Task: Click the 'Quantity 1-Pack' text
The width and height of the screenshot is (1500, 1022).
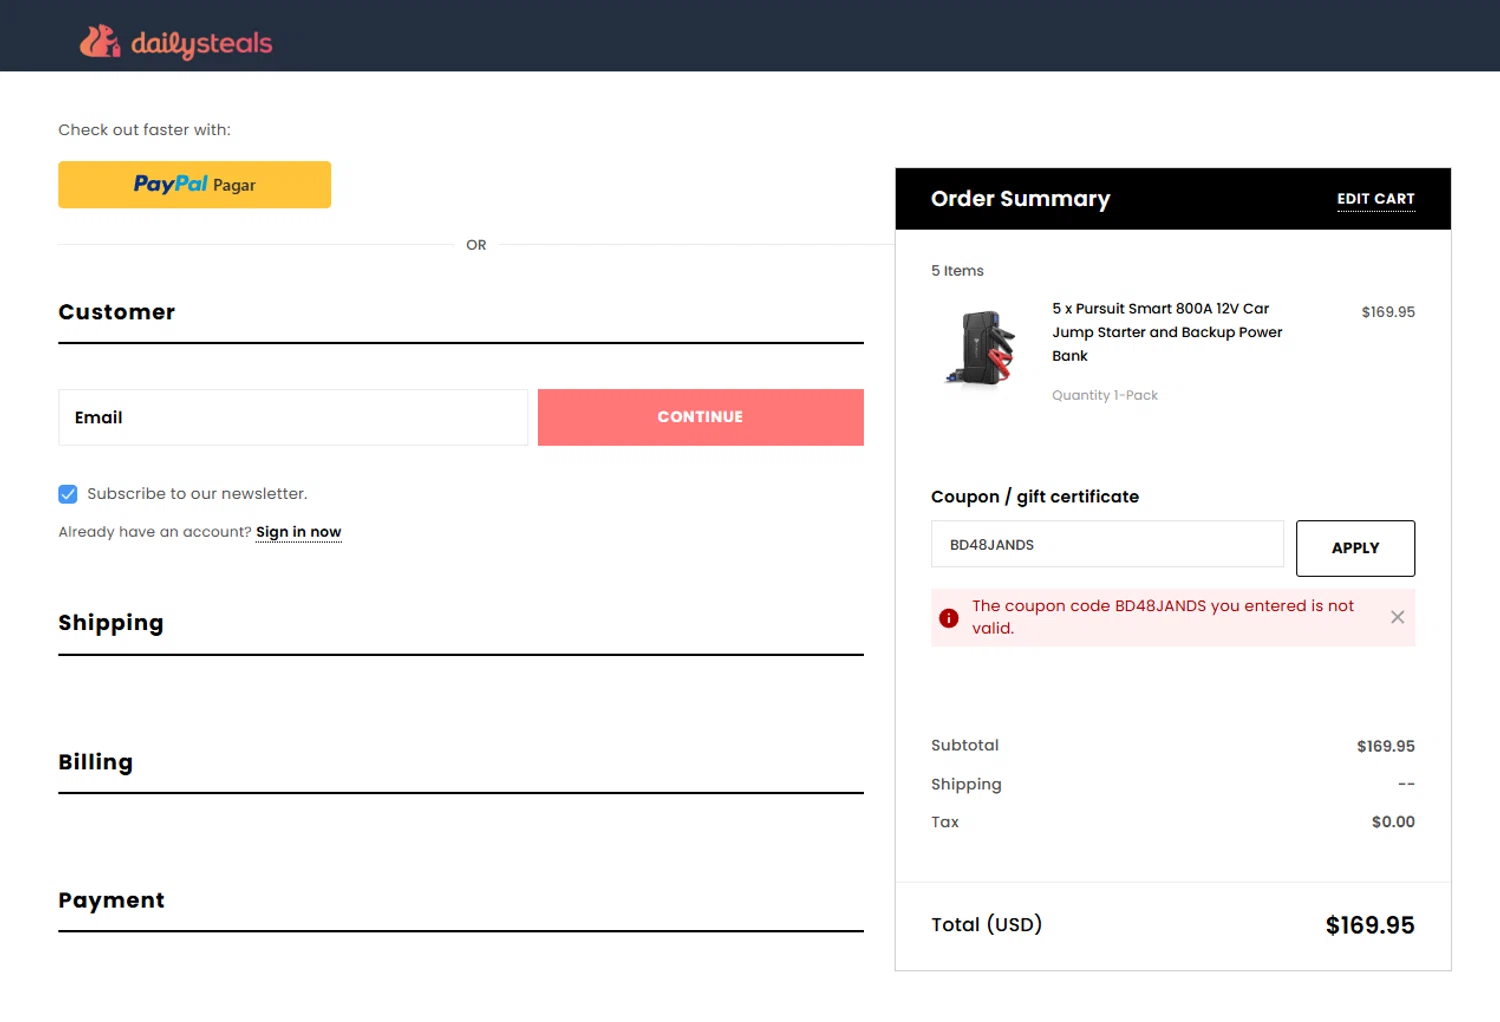Action: [x=1105, y=395]
